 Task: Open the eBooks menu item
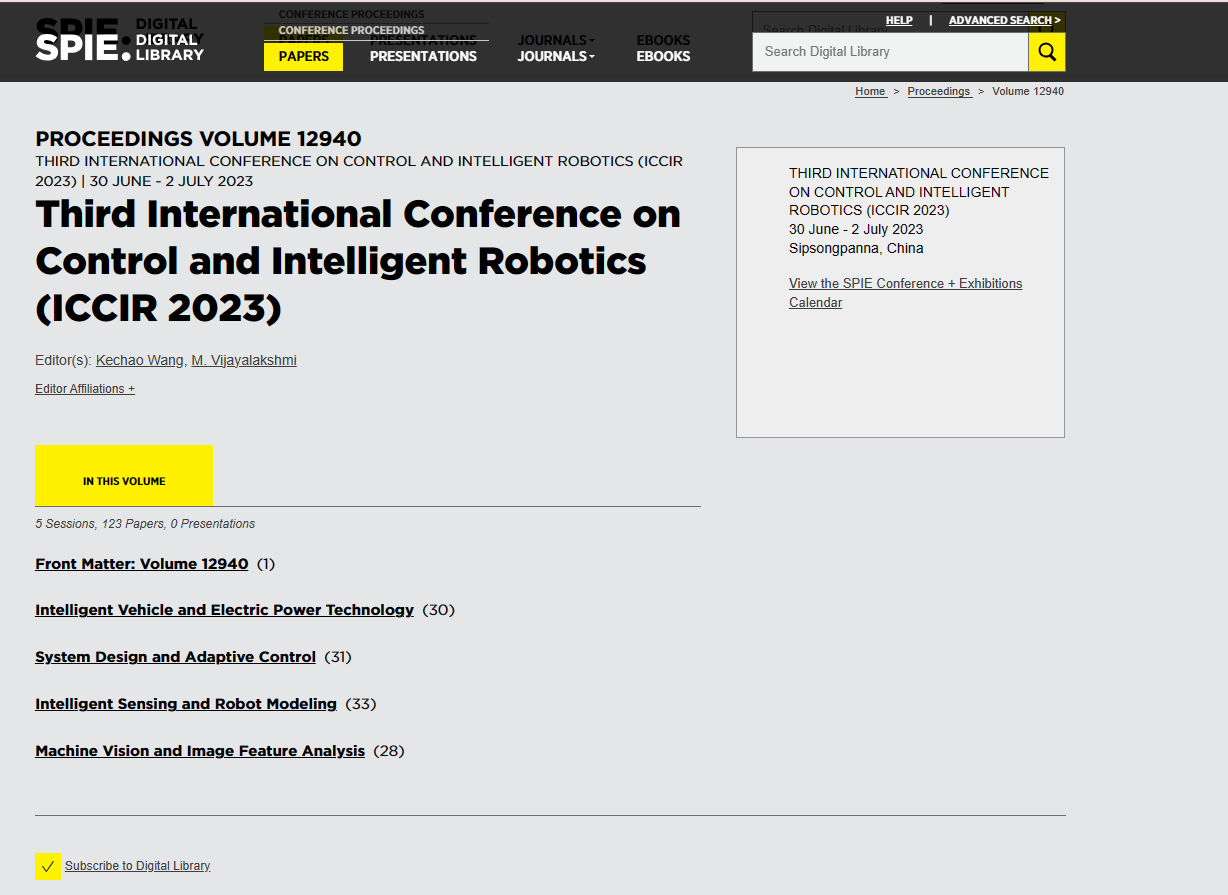click(663, 57)
